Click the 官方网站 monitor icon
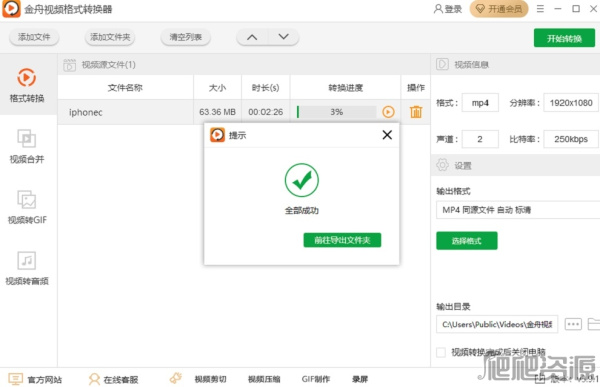Viewport: 600px width, 387px height. click(15, 379)
